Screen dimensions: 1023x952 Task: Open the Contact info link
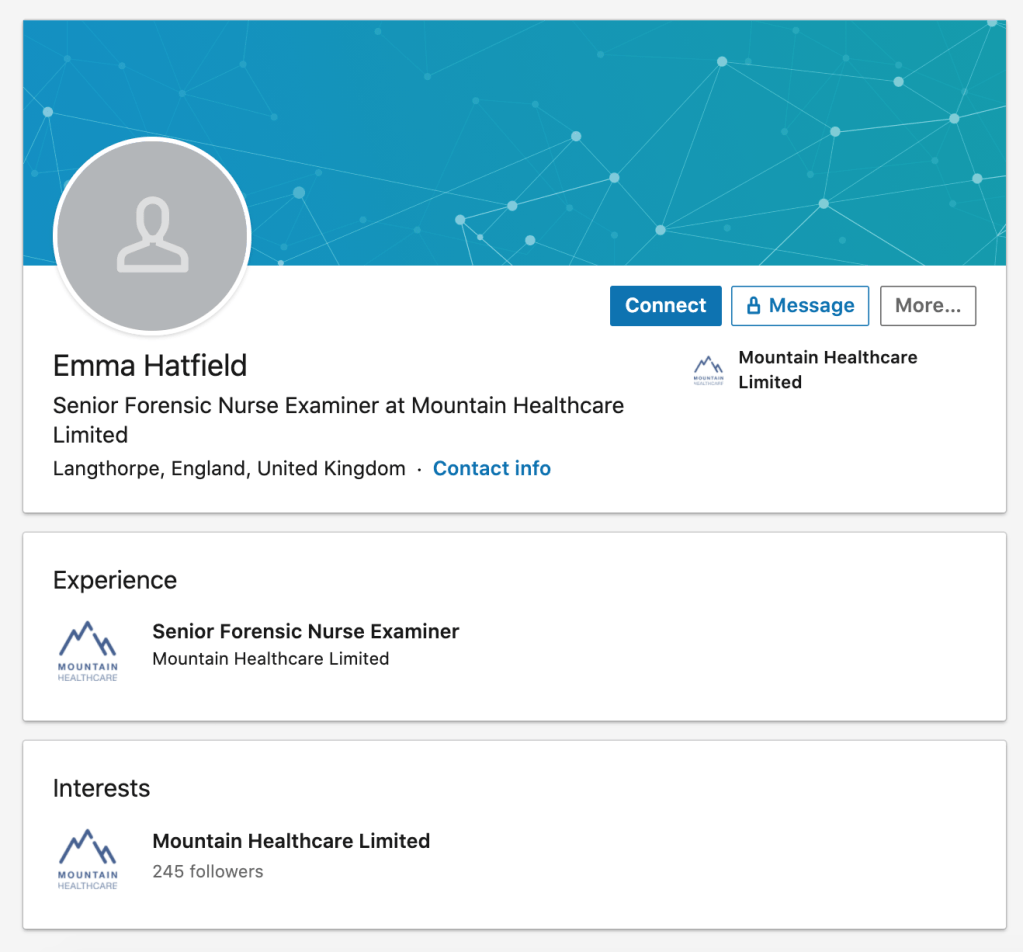(x=491, y=468)
